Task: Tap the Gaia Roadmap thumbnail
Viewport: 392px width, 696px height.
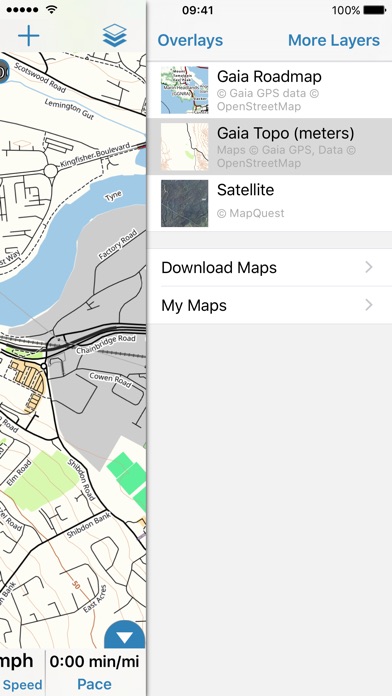Action: 184,90
